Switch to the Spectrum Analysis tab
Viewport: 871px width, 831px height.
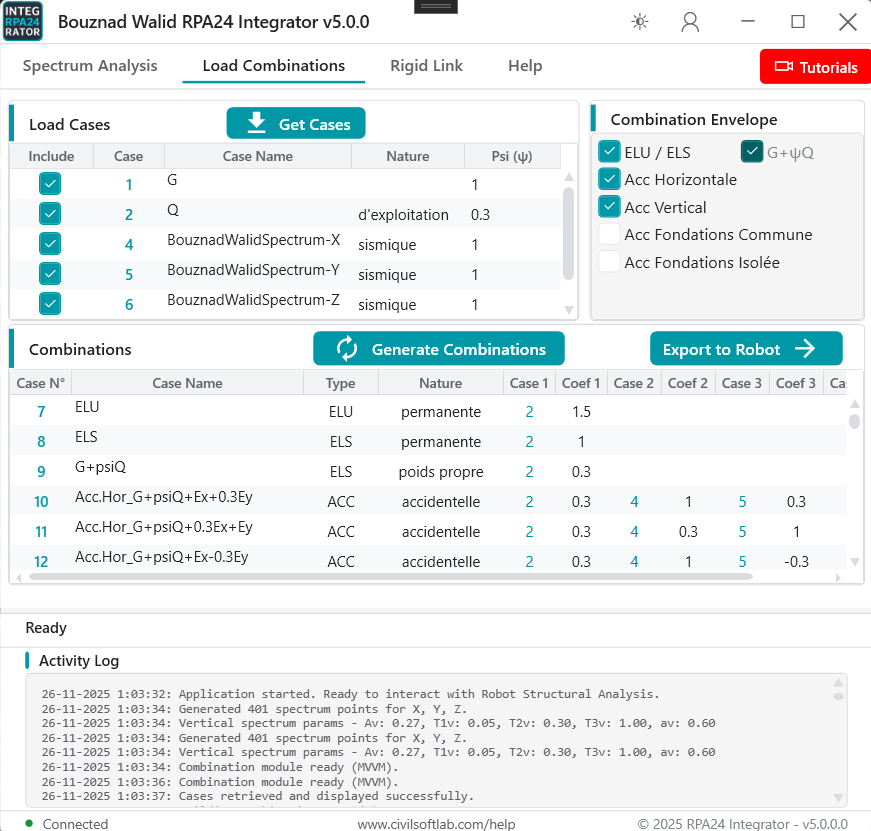point(90,66)
